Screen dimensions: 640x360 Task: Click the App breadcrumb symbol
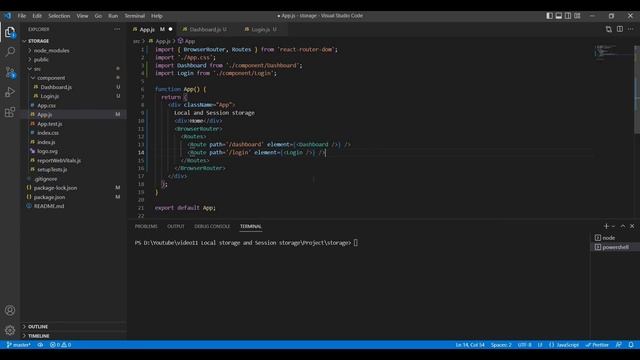(x=187, y=41)
